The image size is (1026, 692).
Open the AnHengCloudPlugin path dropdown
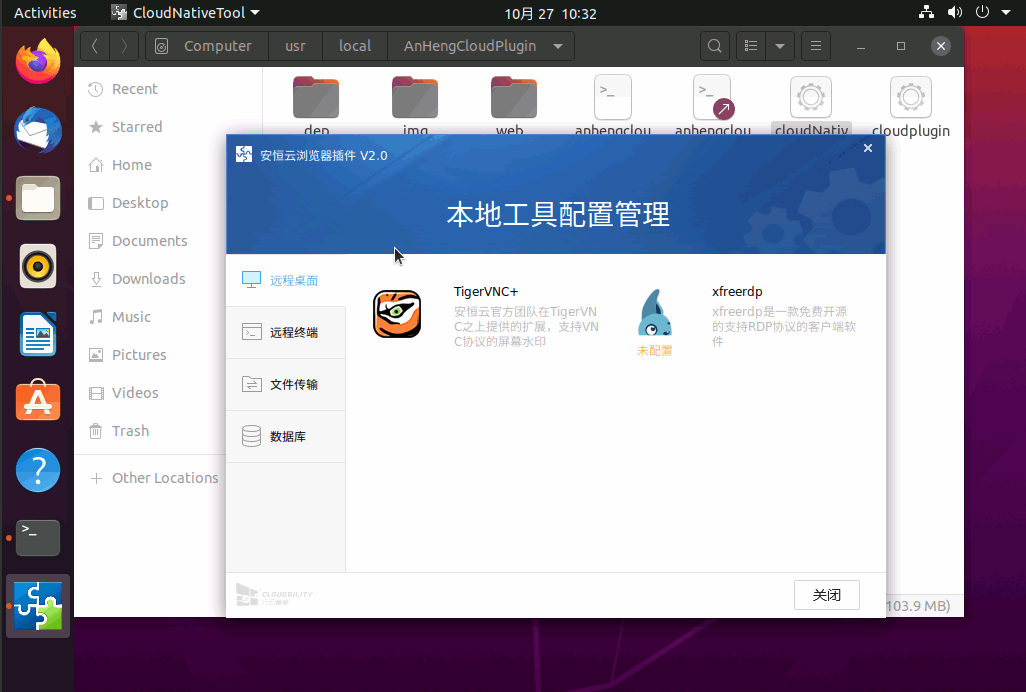557,46
